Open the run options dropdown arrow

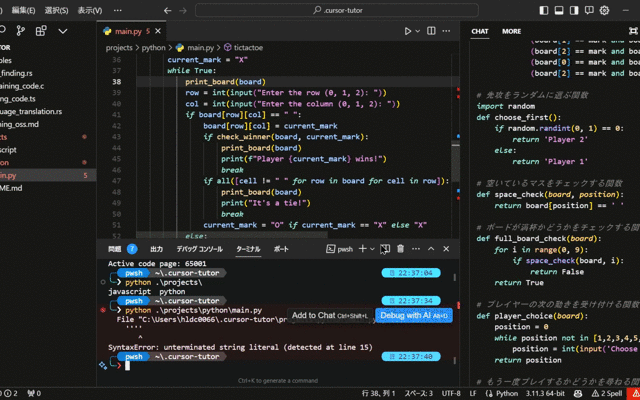click(420, 31)
